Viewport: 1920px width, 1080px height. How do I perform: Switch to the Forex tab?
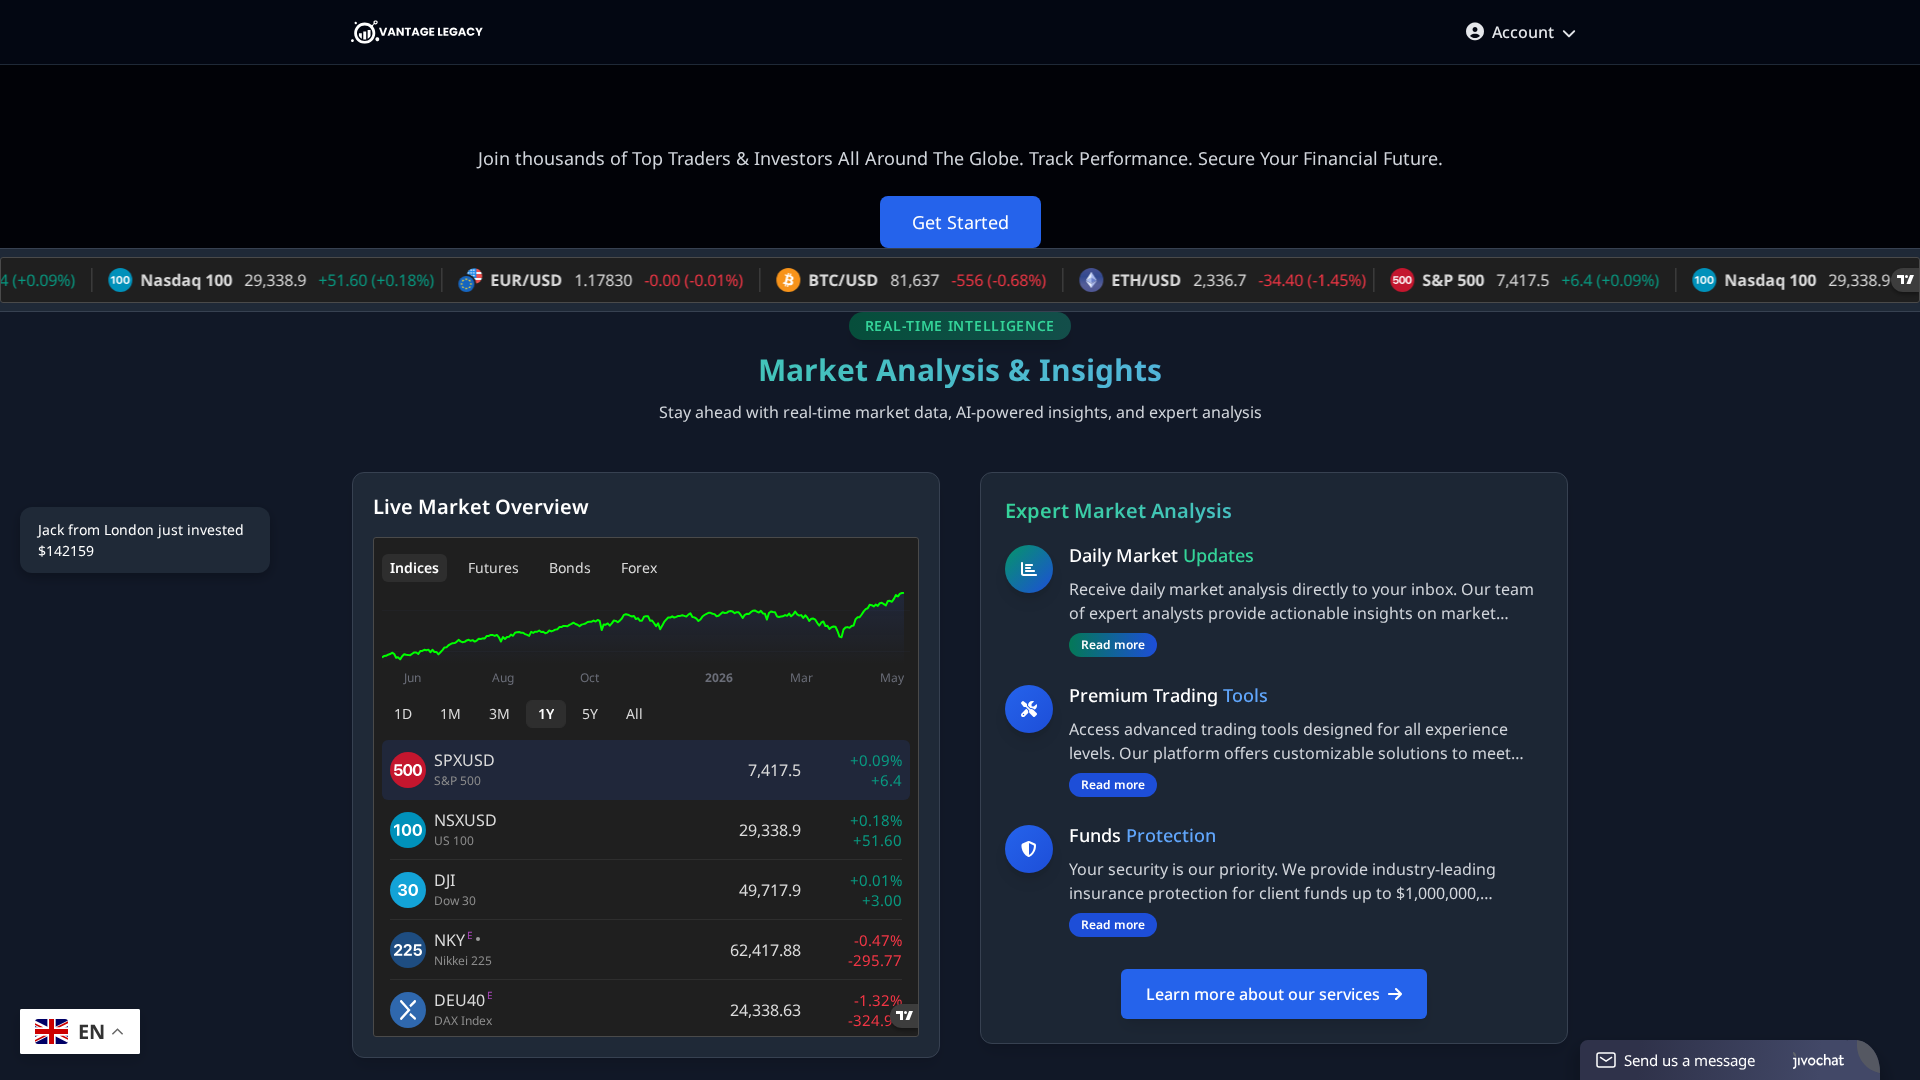point(639,568)
